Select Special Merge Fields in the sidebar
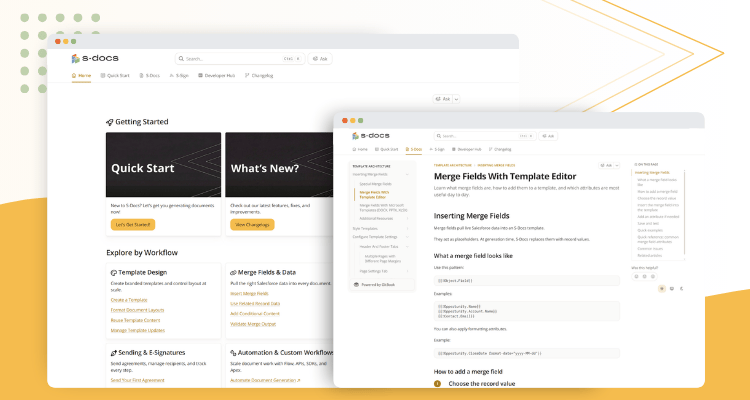 coord(375,184)
